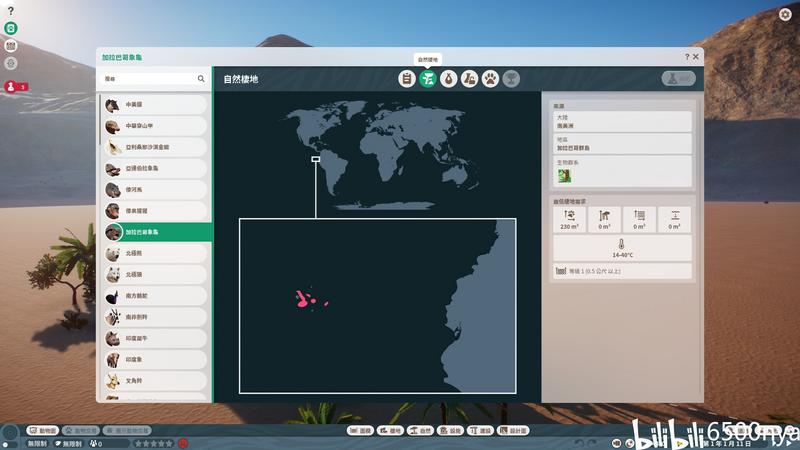
Task: Open the 自然 nature build button
Action: [x=420, y=431]
